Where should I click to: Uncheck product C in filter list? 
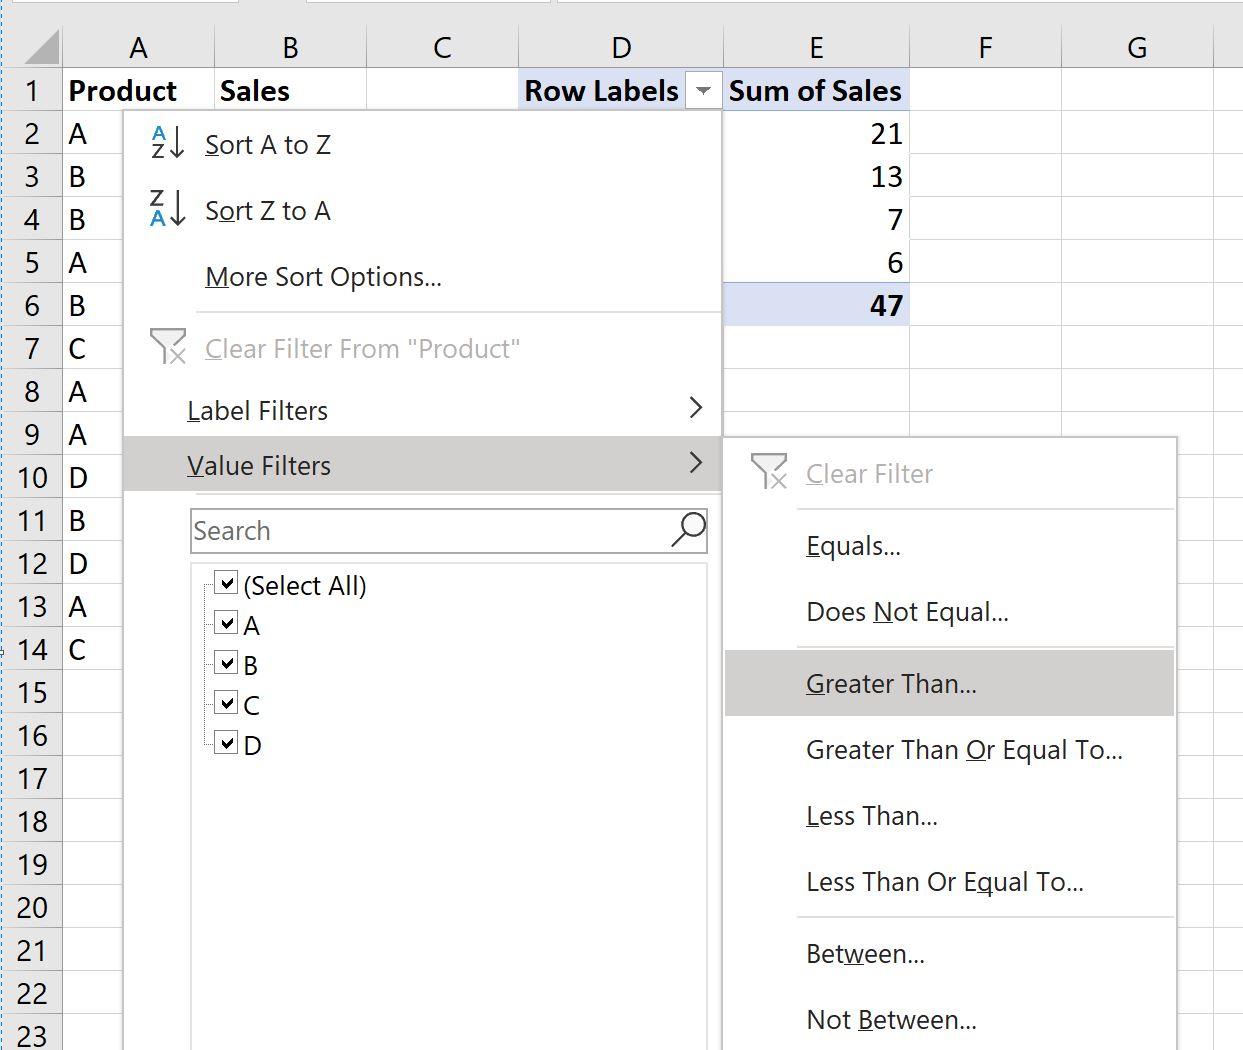(x=226, y=703)
